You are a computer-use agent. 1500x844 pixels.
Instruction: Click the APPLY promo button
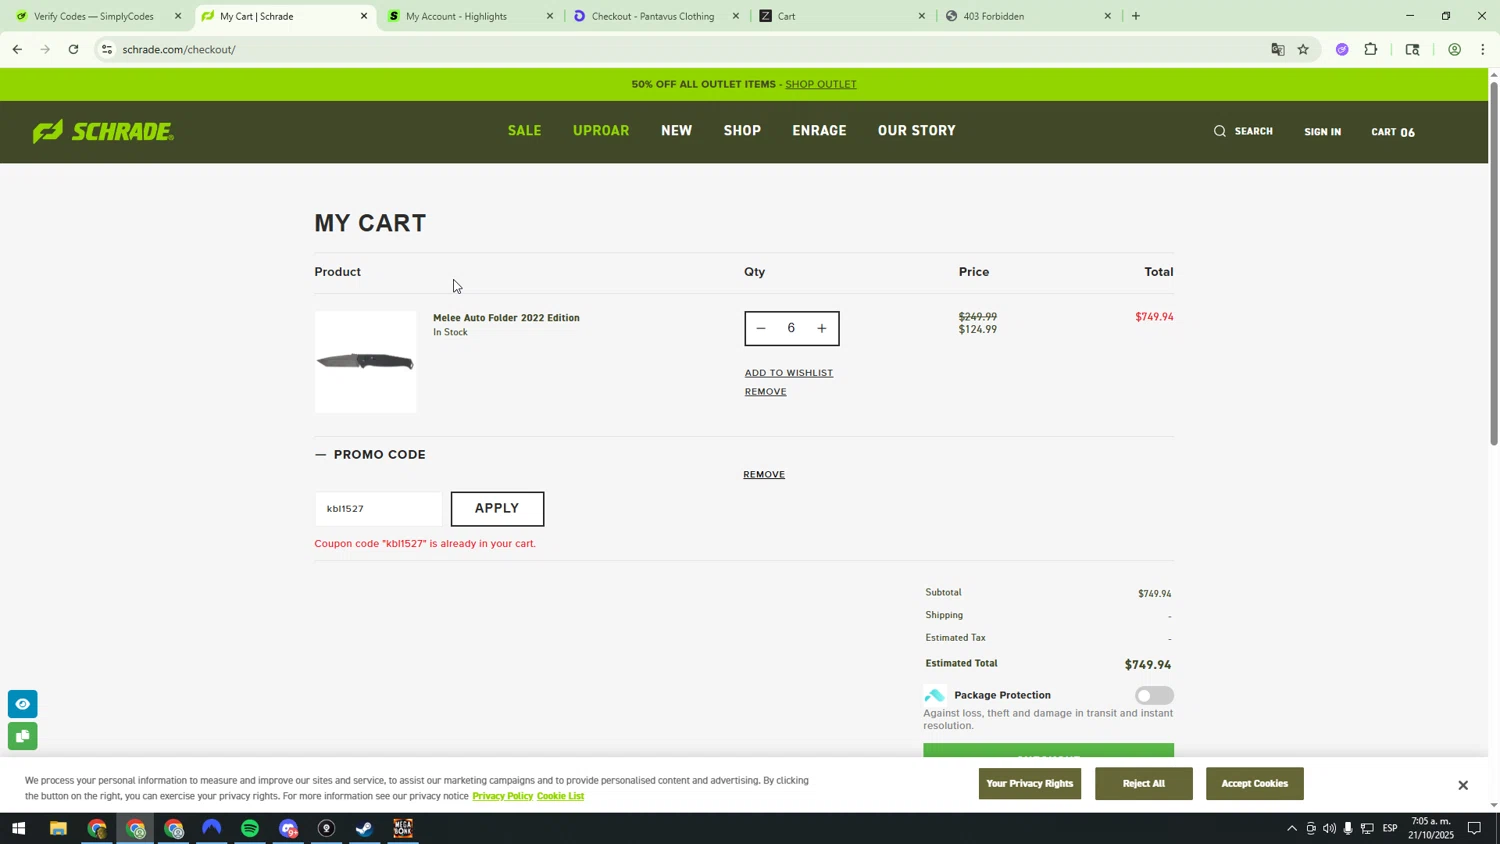[497, 509]
